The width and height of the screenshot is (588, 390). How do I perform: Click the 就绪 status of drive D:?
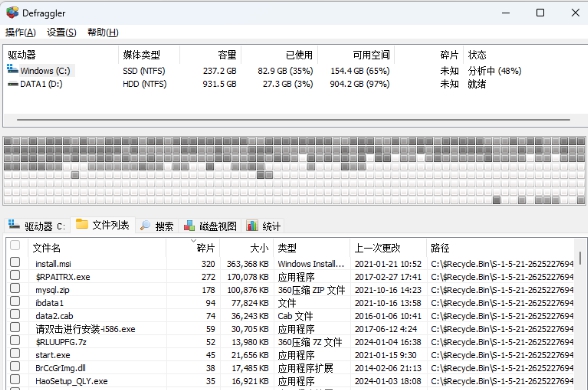(x=476, y=84)
